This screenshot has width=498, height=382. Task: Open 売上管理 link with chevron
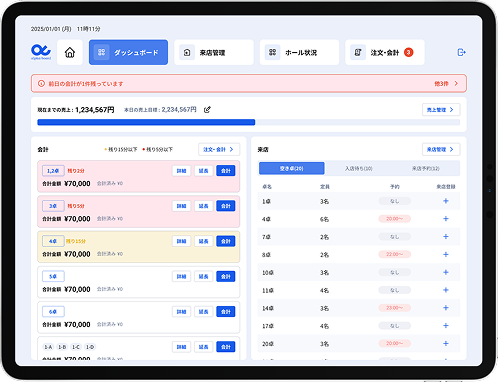(x=441, y=110)
